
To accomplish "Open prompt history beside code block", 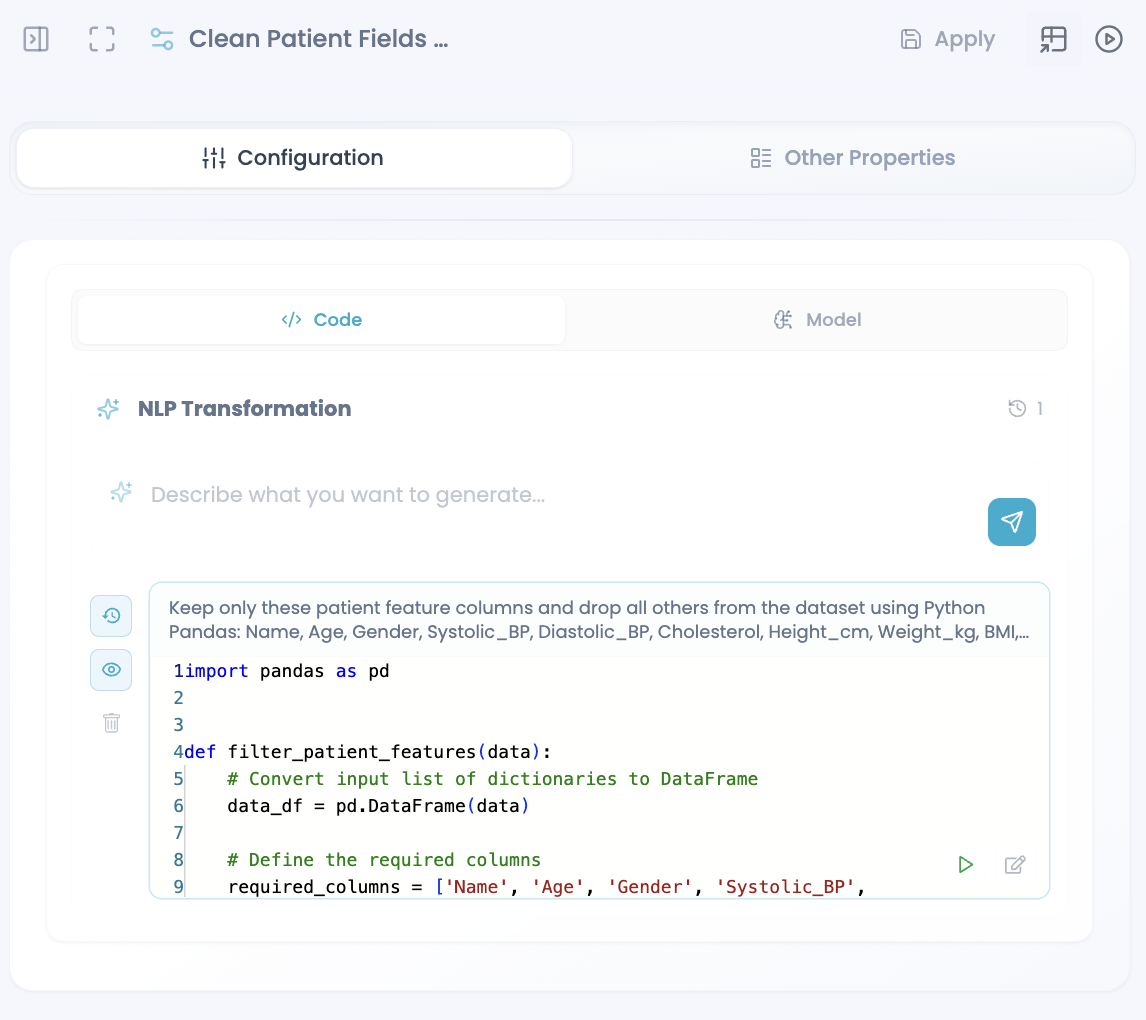I will pos(111,615).
